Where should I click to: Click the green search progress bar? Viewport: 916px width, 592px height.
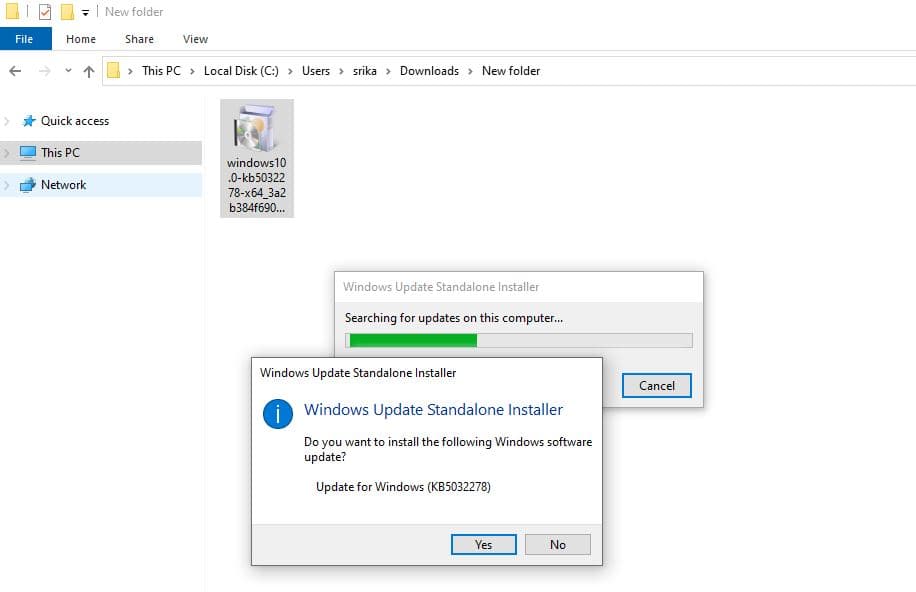pyautogui.click(x=410, y=340)
